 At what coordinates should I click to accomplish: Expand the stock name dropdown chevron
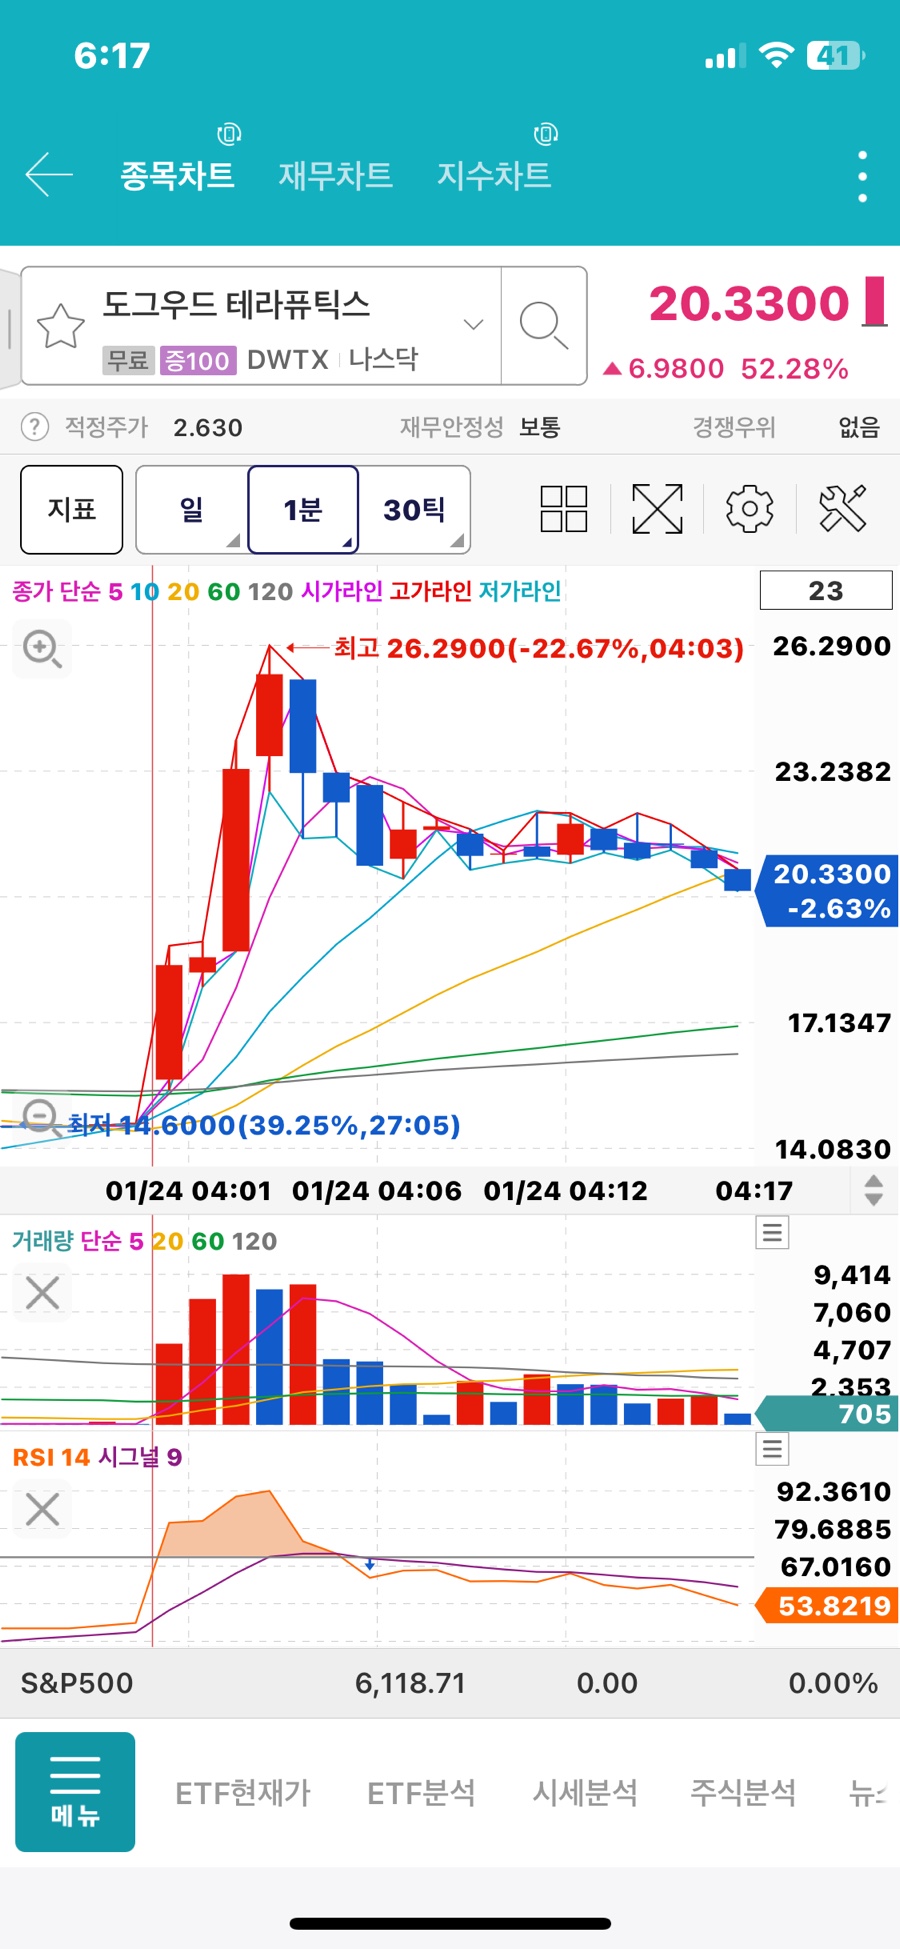474,324
